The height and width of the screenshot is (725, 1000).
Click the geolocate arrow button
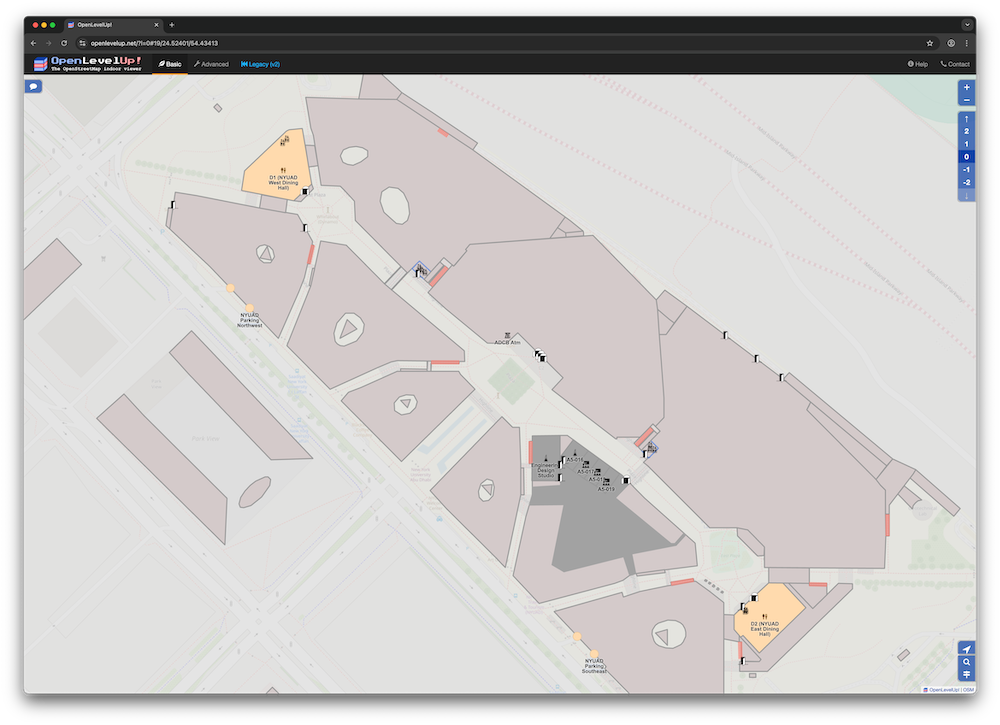pos(966,649)
